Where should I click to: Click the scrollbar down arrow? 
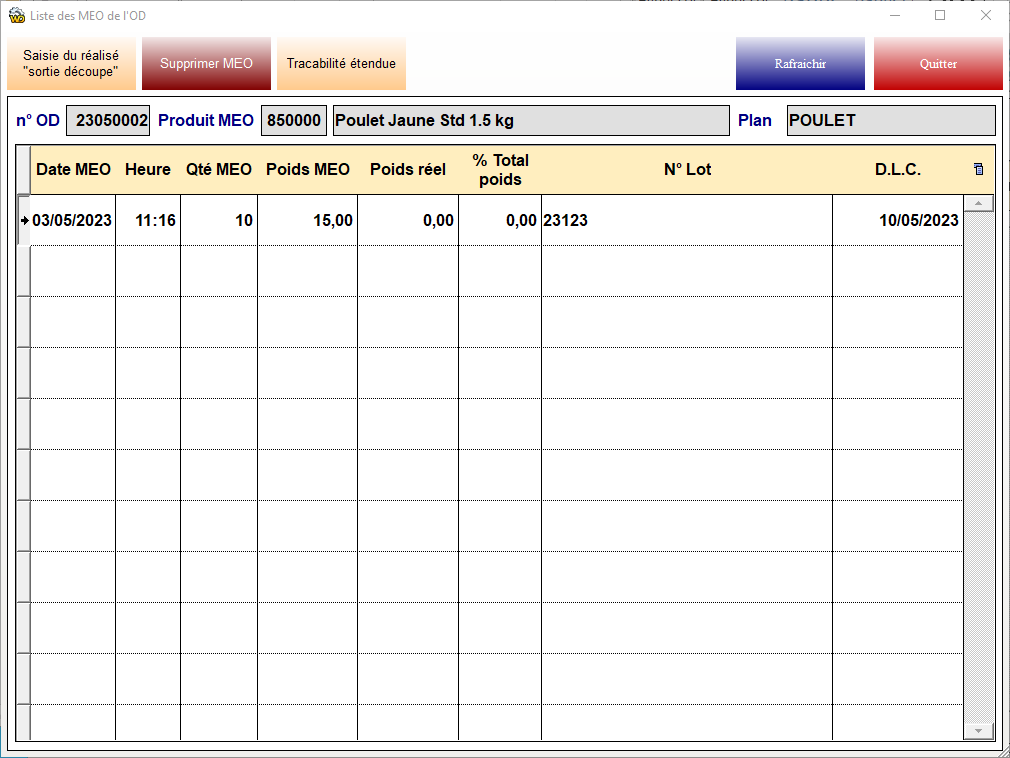[x=978, y=731]
